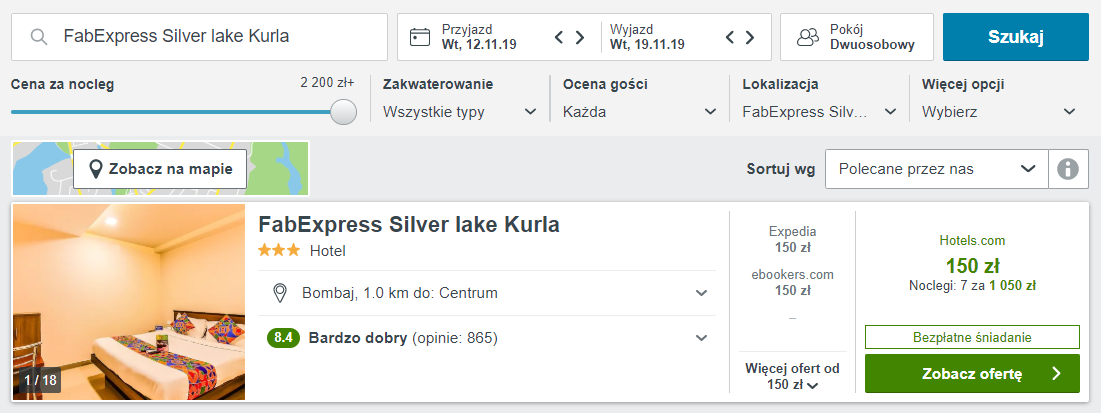Open the Sortuj wg sorting dropdown
1101x413 pixels.
pyautogui.click(x=936, y=169)
